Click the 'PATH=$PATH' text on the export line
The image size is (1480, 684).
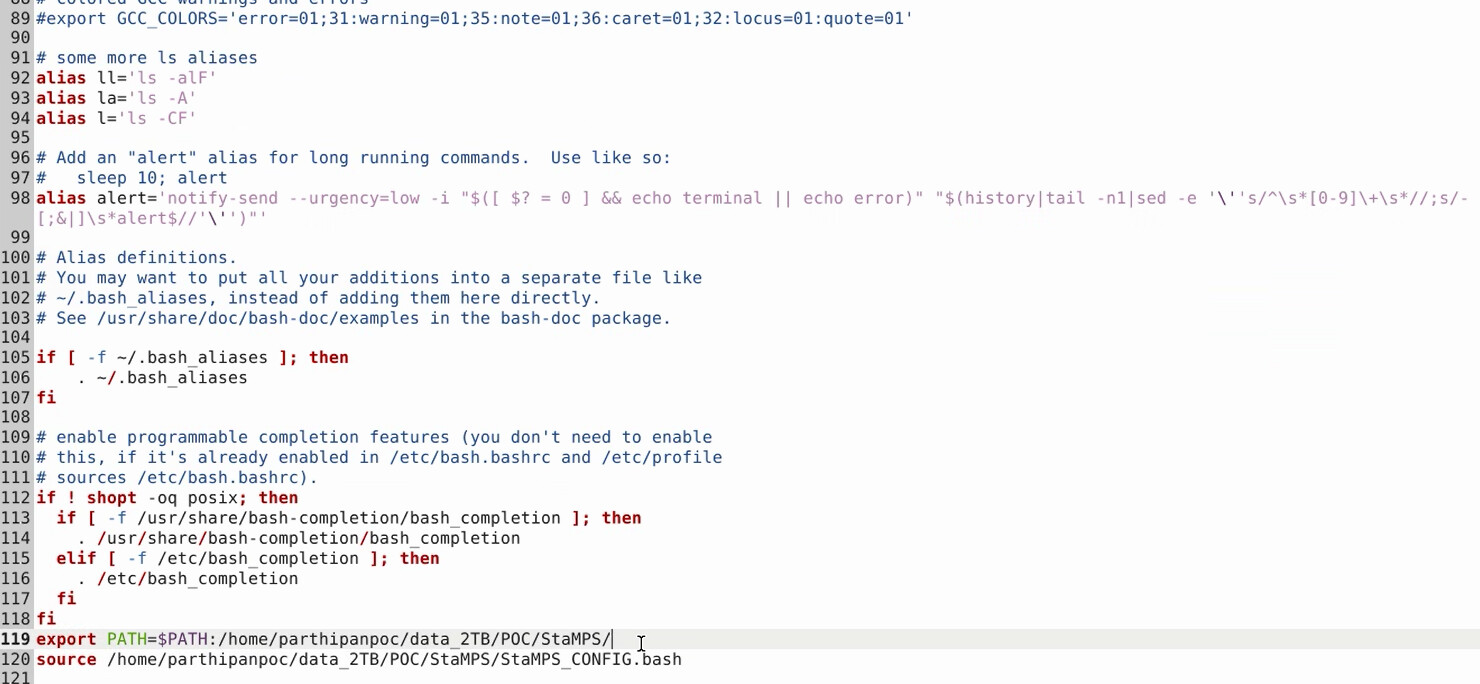pos(156,639)
